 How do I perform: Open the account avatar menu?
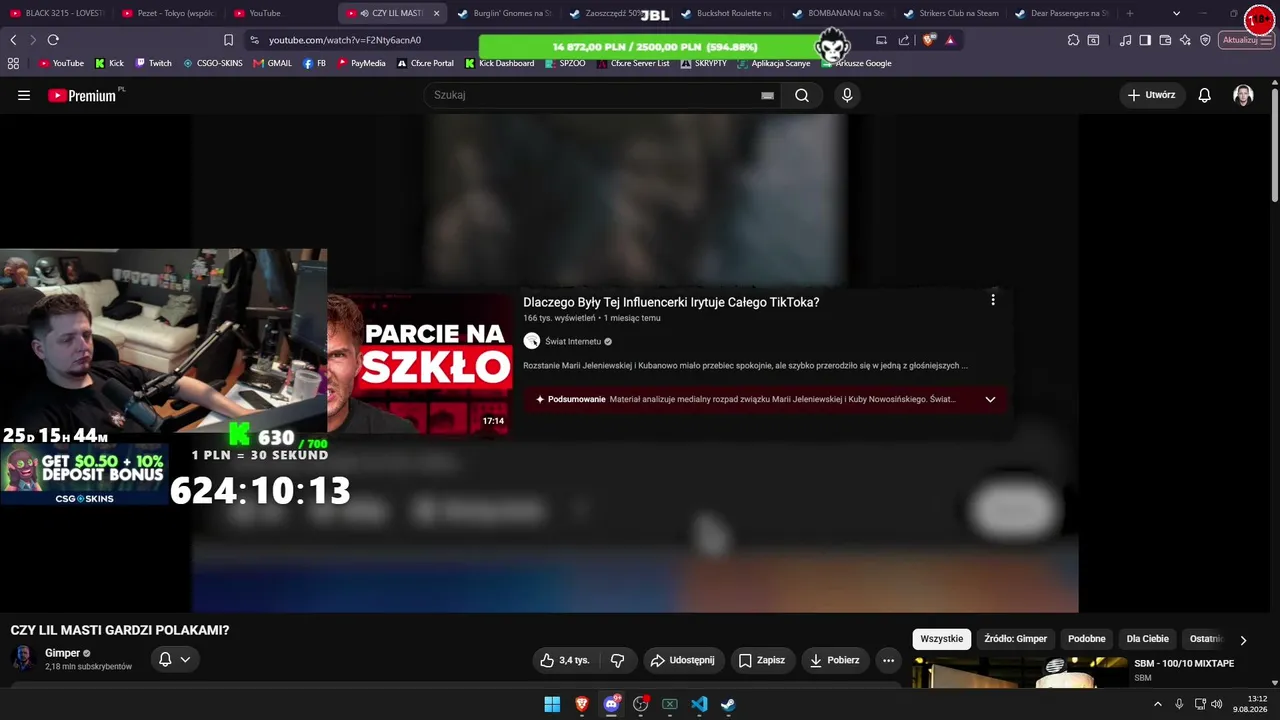tap(1243, 95)
